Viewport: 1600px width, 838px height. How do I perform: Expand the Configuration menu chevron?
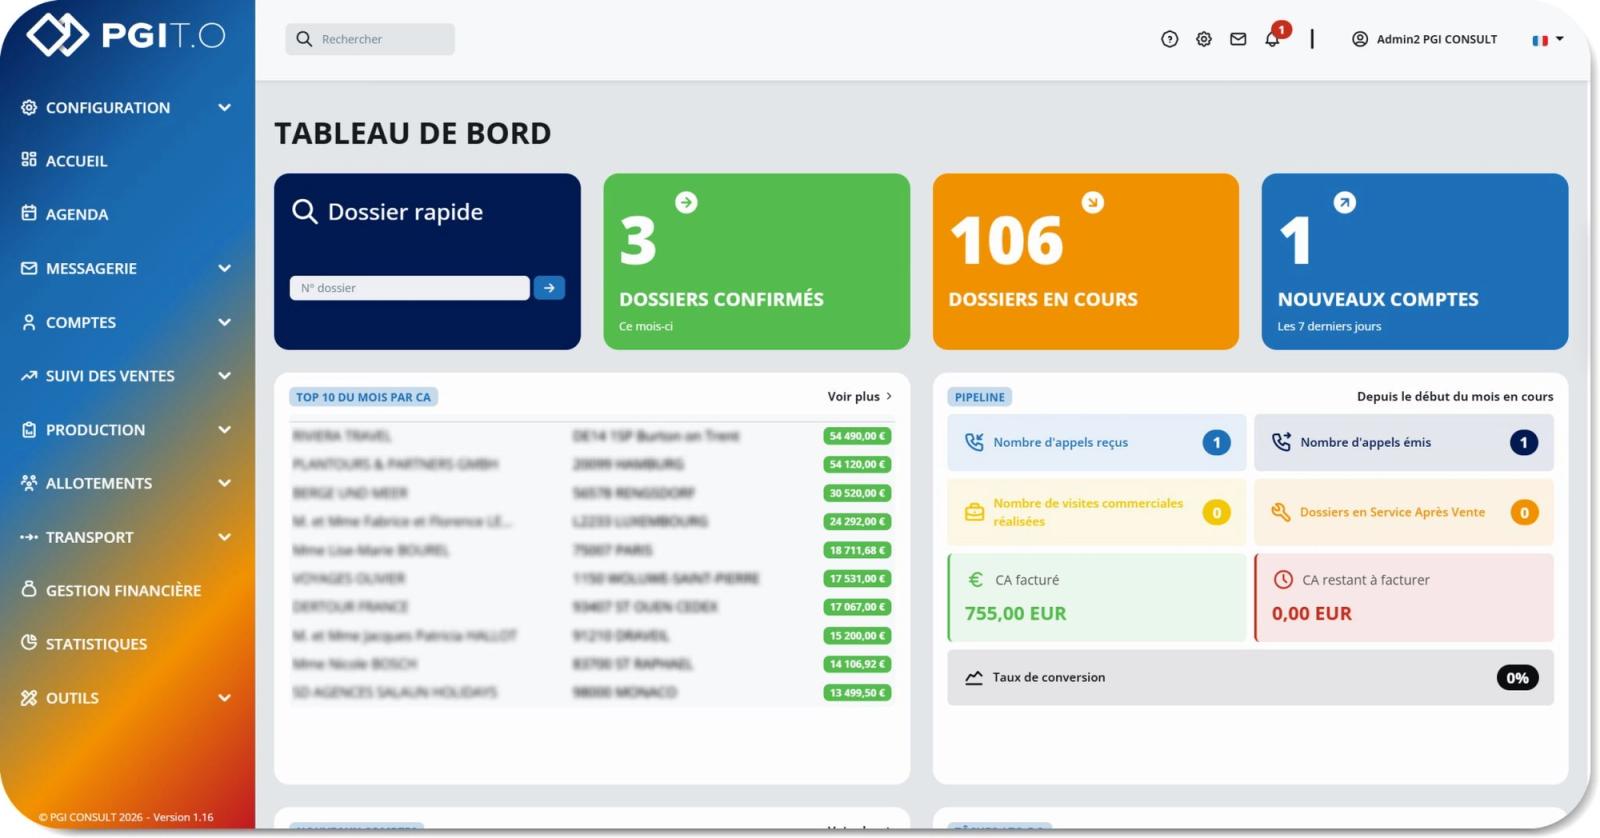click(225, 107)
